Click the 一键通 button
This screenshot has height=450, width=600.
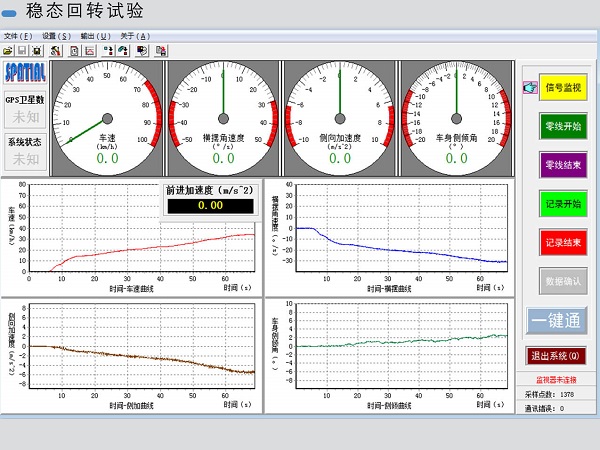[559, 319]
